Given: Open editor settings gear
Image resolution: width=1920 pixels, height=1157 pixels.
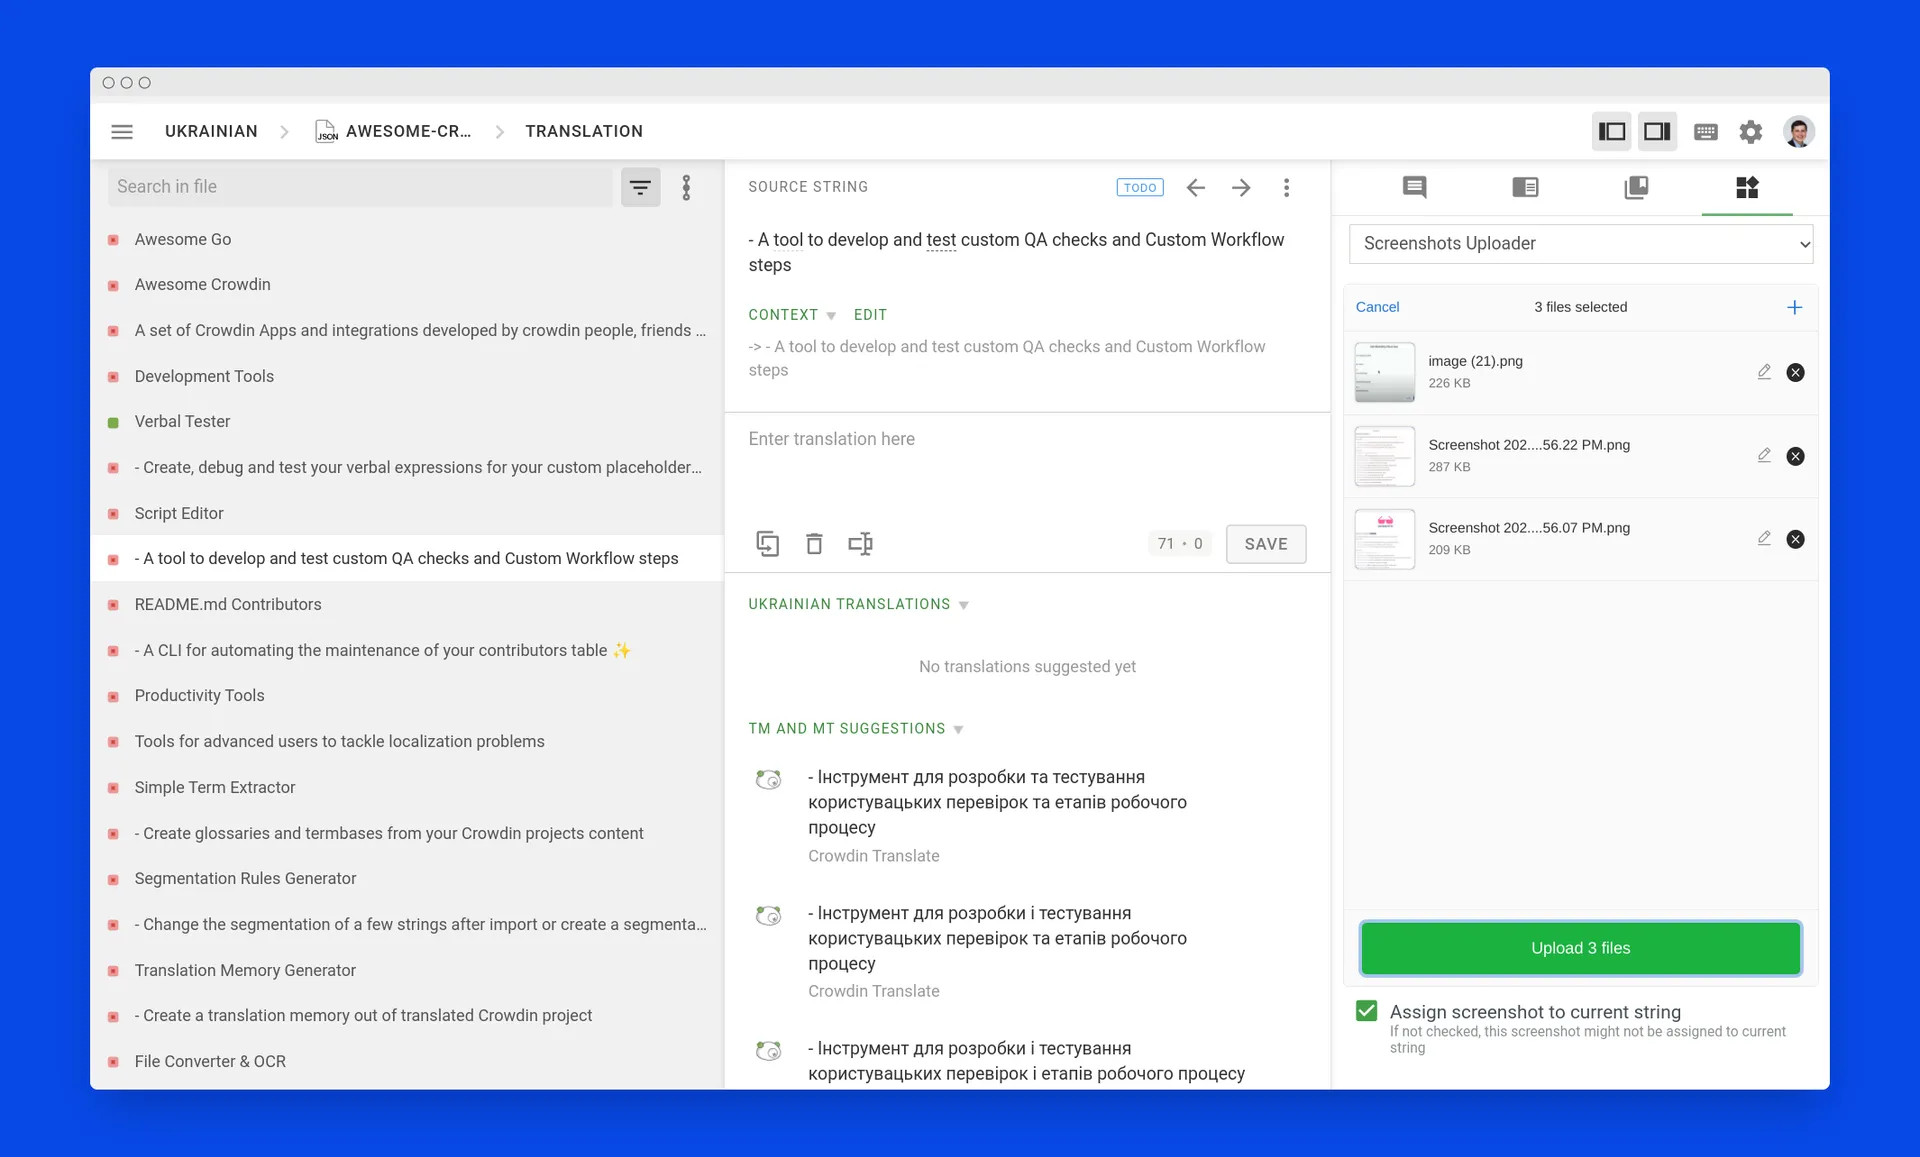Looking at the screenshot, I should click(1751, 132).
